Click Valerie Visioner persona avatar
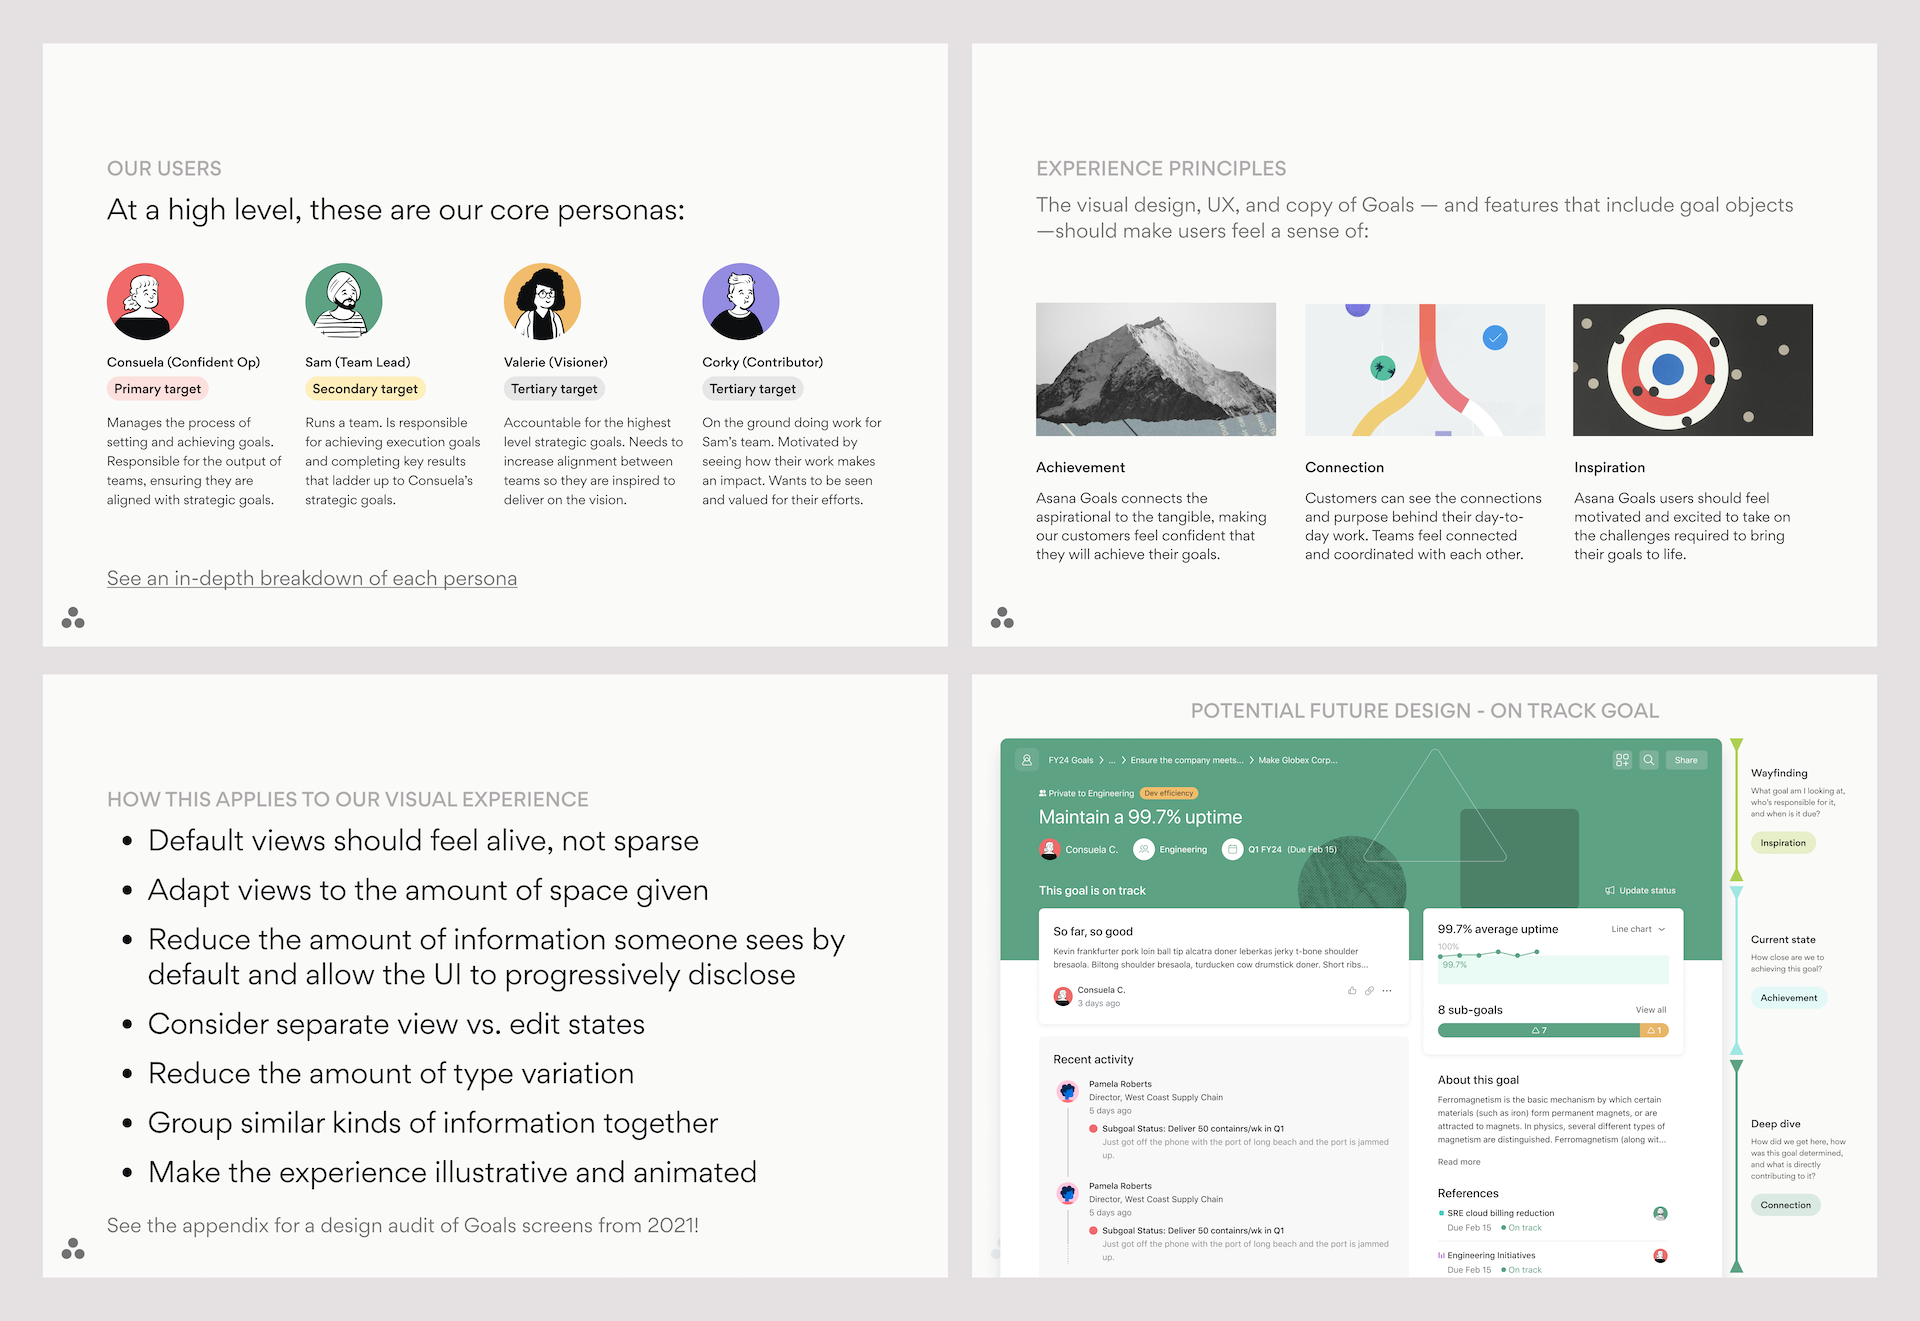Screen dimensions: 1920x1321 pyautogui.click(x=542, y=302)
